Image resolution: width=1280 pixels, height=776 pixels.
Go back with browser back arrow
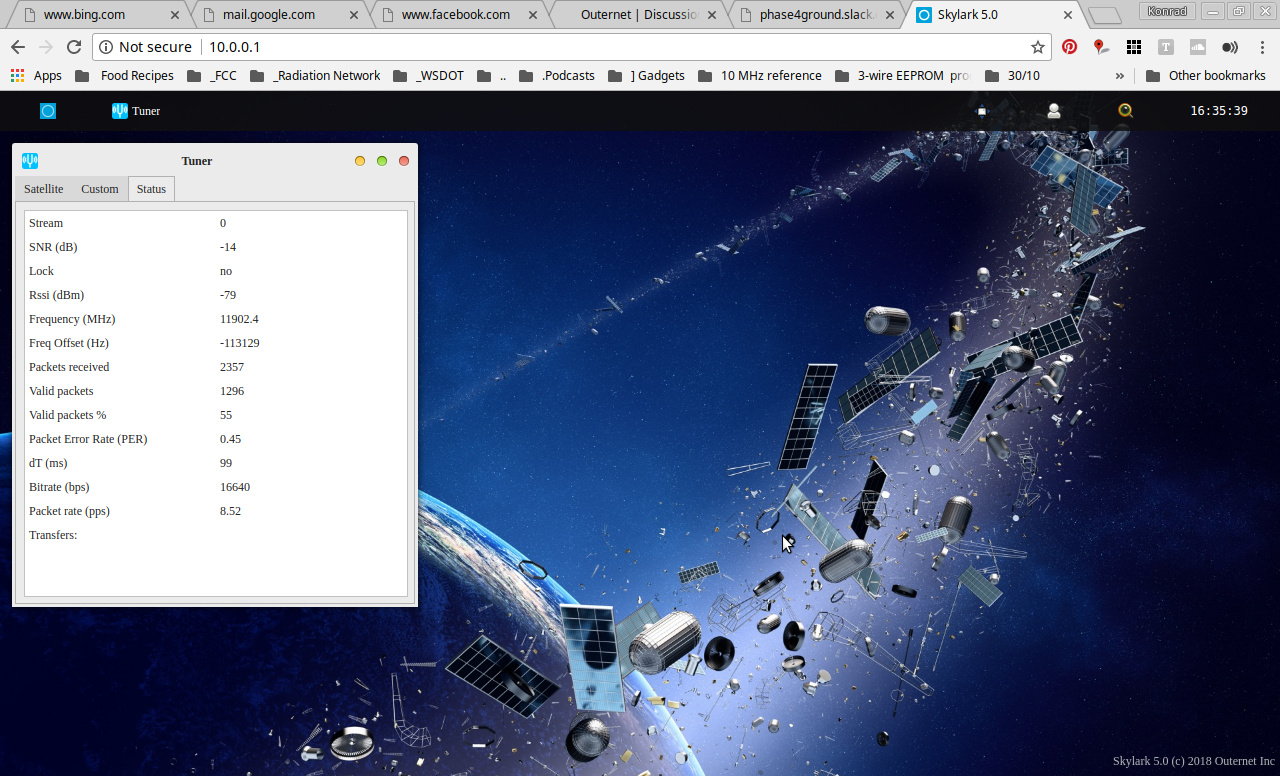coord(18,47)
